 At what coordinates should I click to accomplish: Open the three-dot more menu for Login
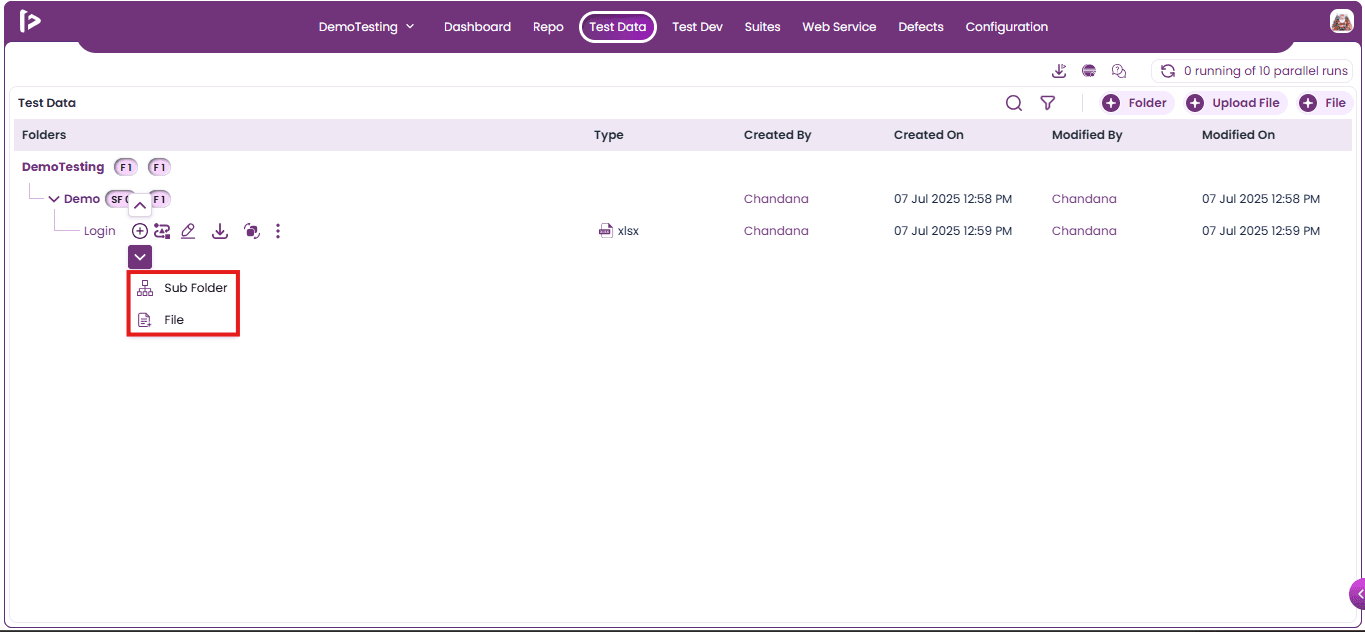(x=278, y=231)
